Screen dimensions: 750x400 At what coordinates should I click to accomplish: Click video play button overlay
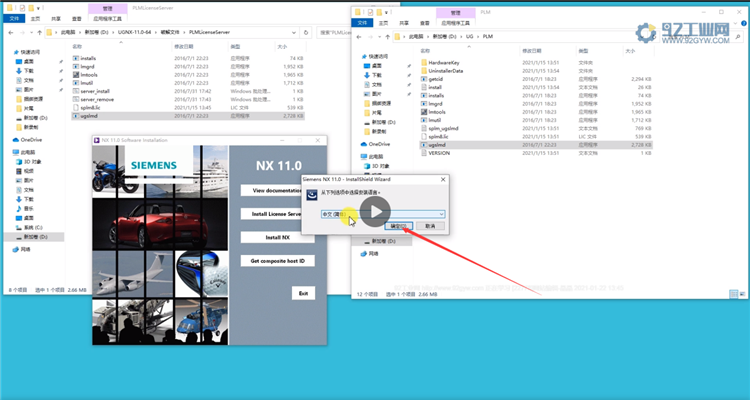tap(375, 211)
